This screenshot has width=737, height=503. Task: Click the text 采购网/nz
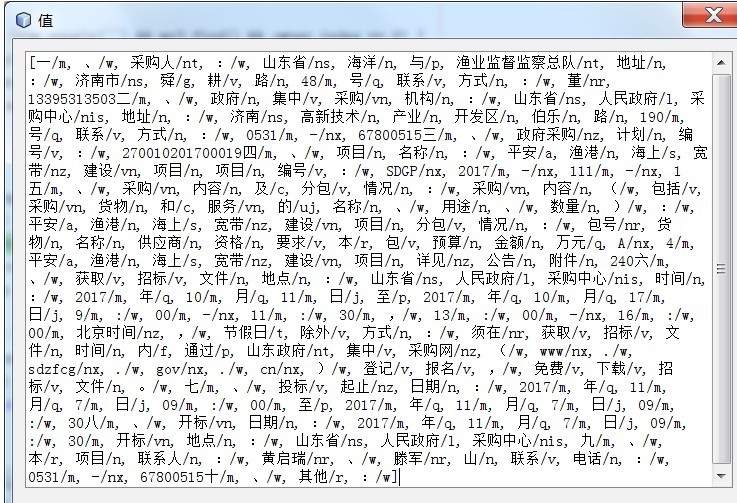click(442, 352)
